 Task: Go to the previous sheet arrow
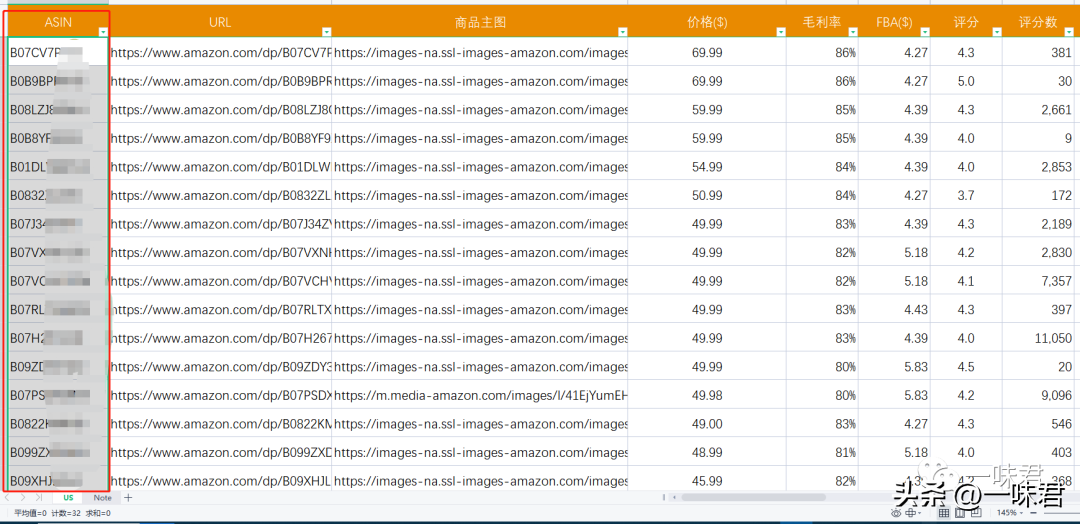click(x=8, y=497)
